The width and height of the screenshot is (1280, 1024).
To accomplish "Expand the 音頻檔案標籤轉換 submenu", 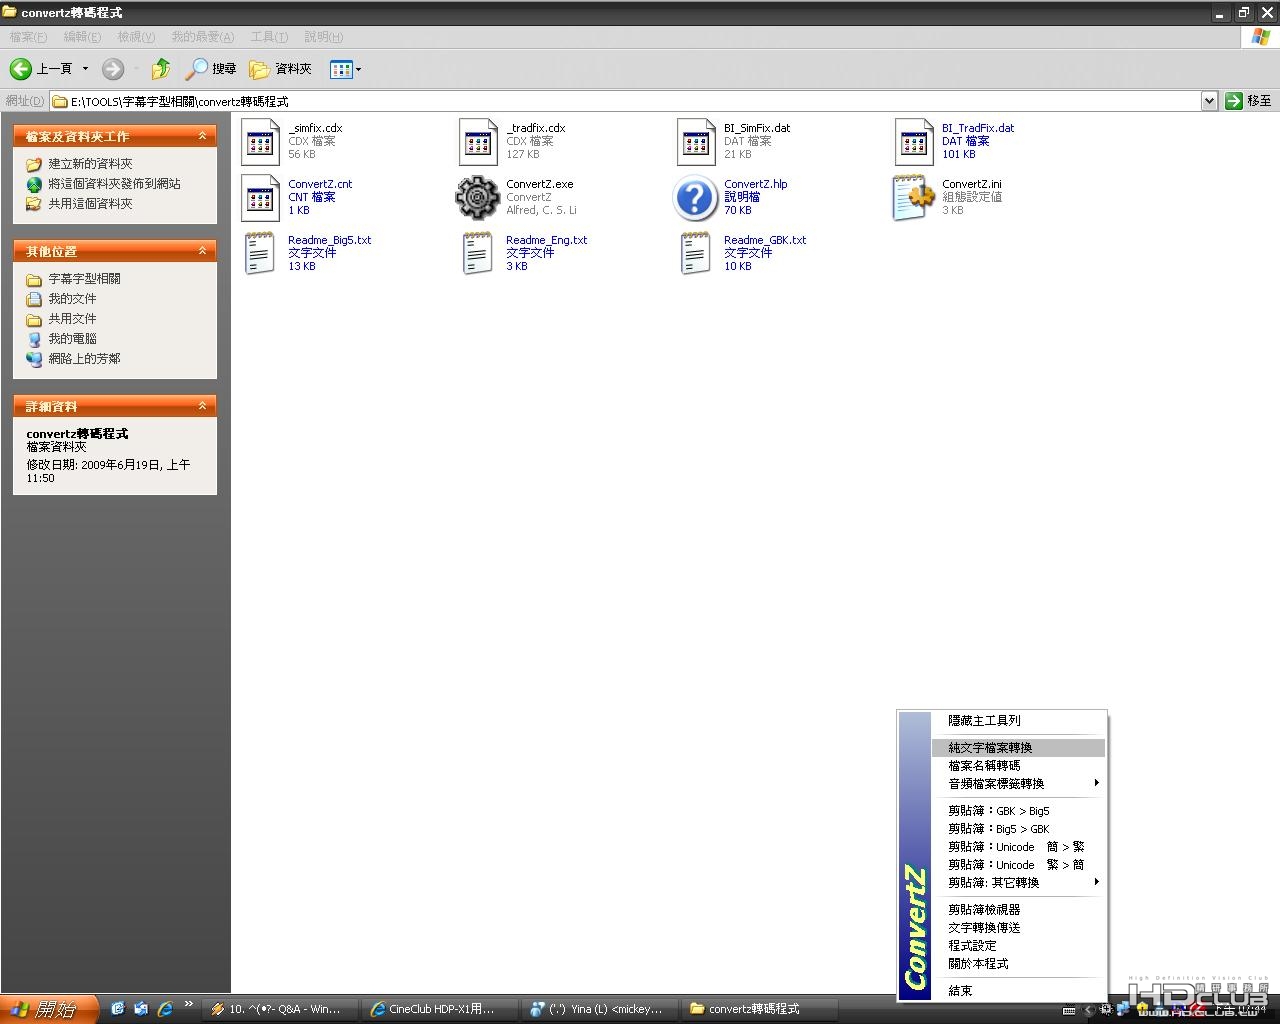I will pos(1018,783).
